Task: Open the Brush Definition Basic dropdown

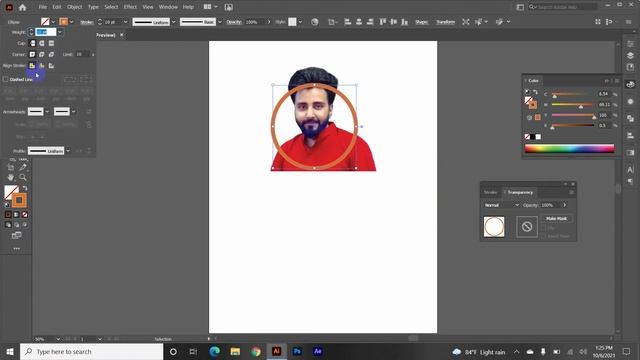Action: [x=220, y=22]
